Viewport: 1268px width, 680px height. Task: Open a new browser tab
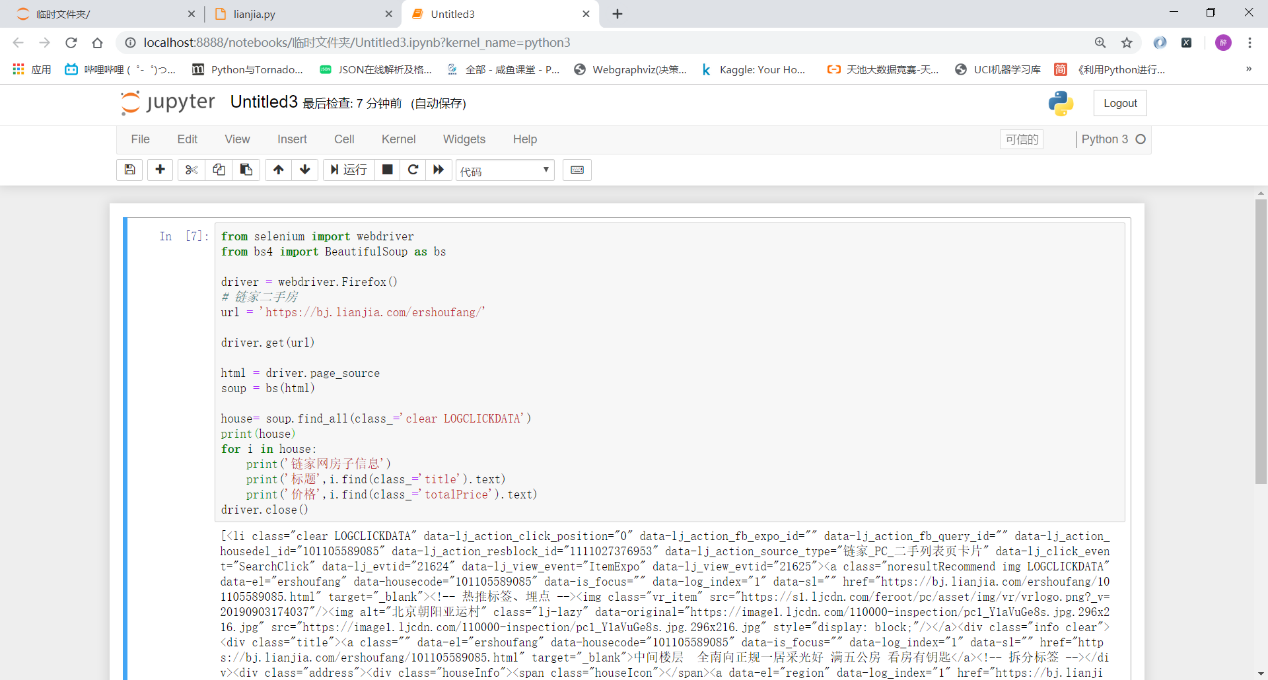tap(617, 14)
